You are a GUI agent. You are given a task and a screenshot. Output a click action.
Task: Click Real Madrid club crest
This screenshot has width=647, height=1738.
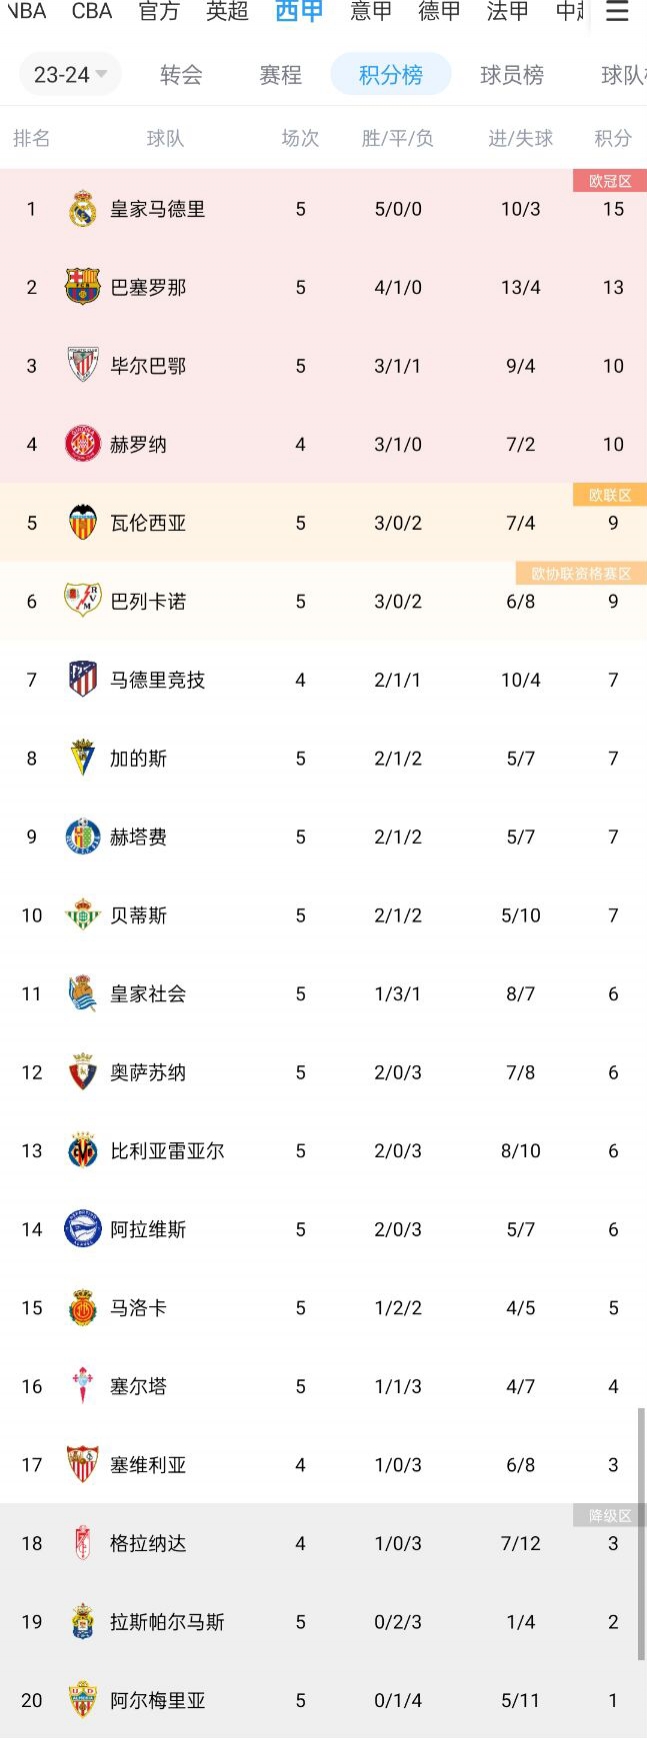coord(83,209)
